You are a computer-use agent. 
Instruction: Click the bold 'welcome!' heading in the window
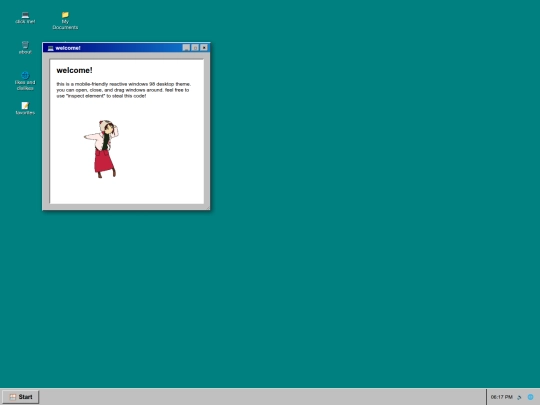[74, 70]
